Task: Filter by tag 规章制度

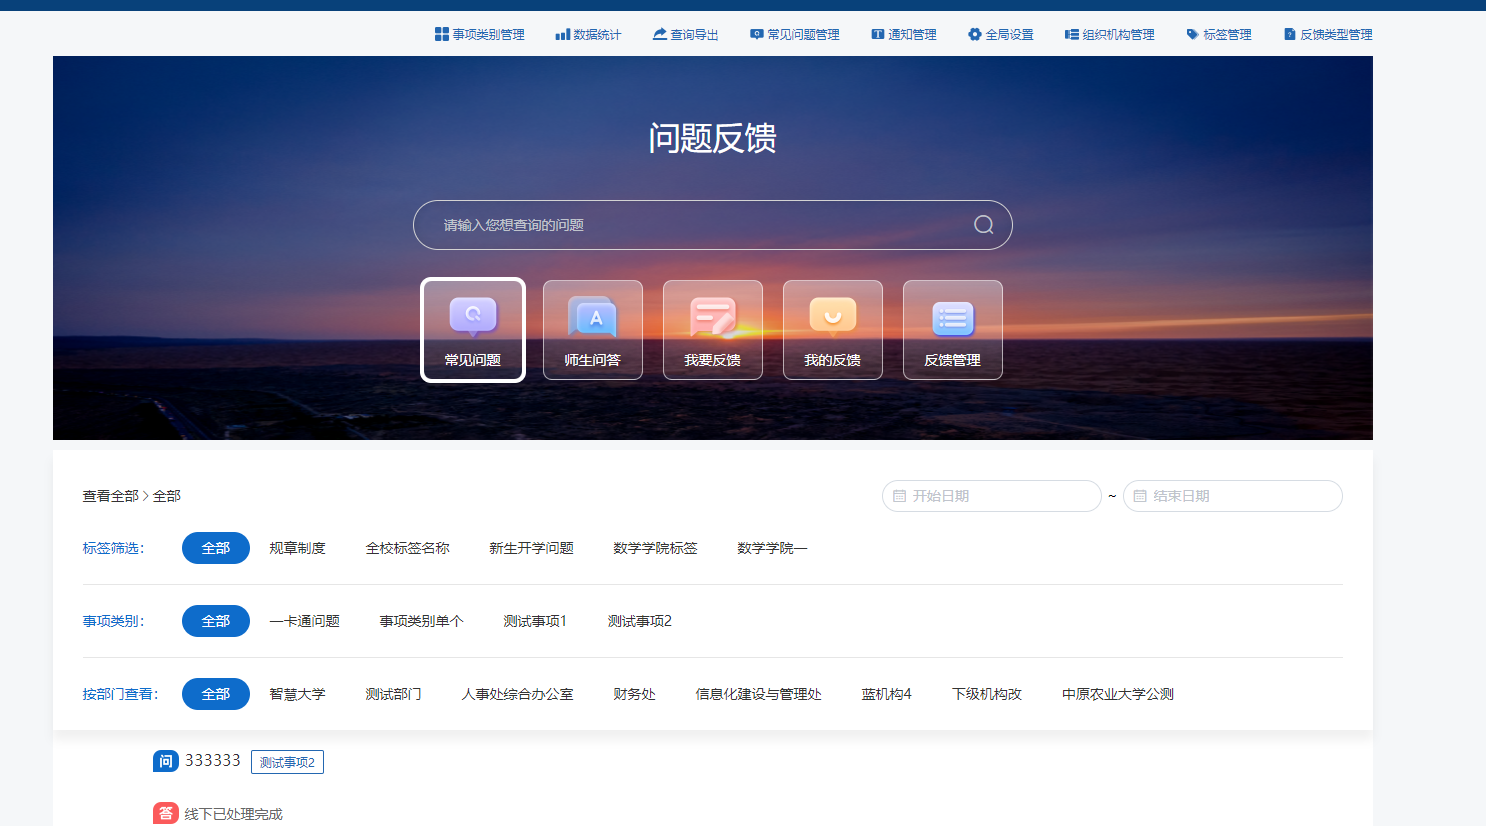Action: coord(298,548)
